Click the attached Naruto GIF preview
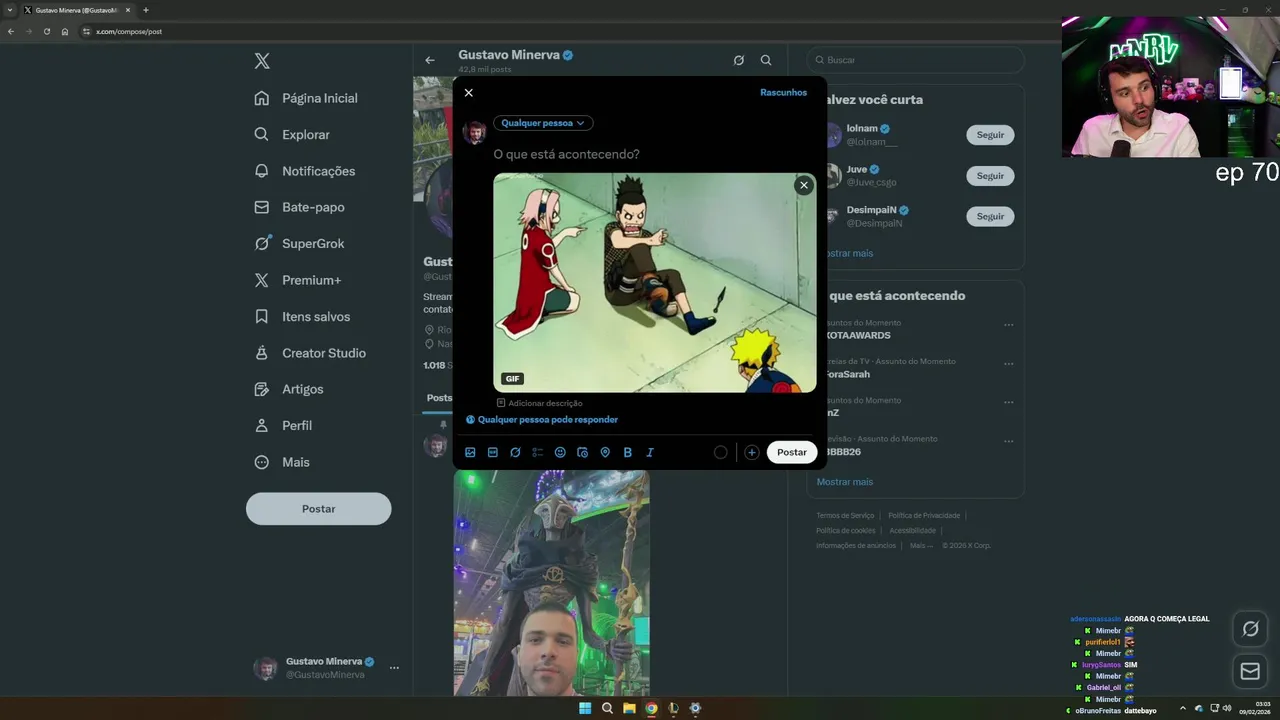1280x720 pixels. click(655, 283)
